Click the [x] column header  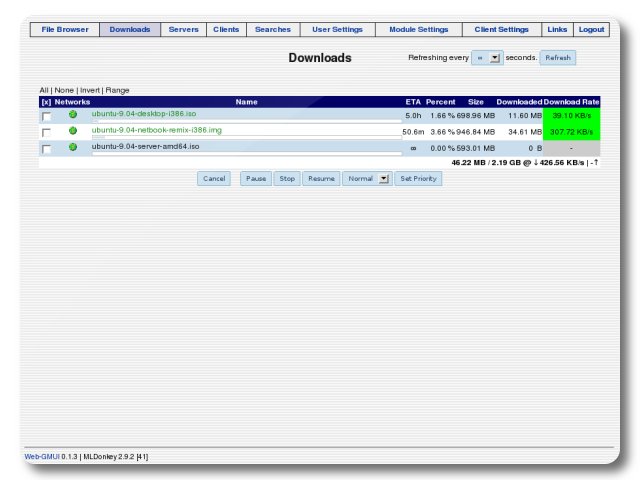coord(46,102)
